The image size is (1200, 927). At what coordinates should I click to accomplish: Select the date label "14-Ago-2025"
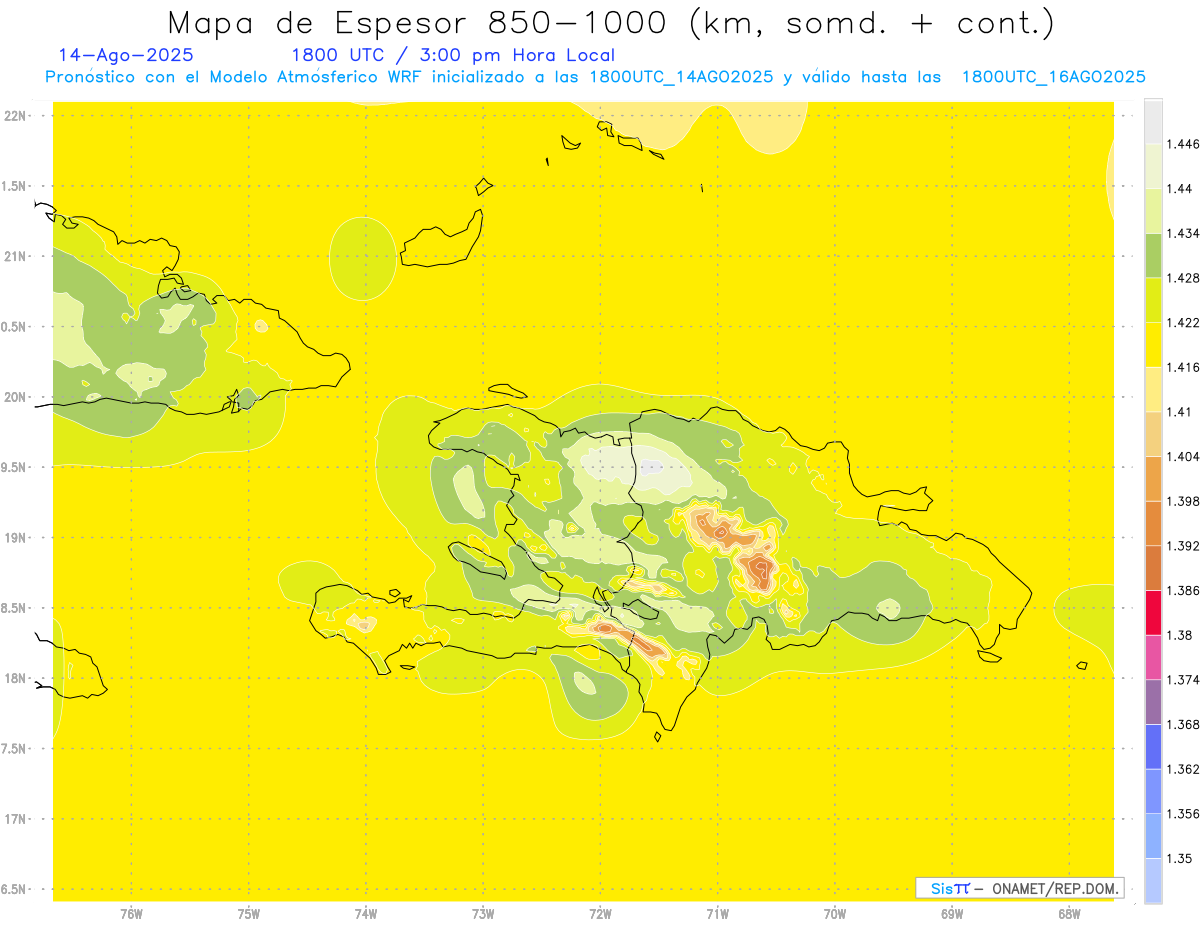point(126,56)
